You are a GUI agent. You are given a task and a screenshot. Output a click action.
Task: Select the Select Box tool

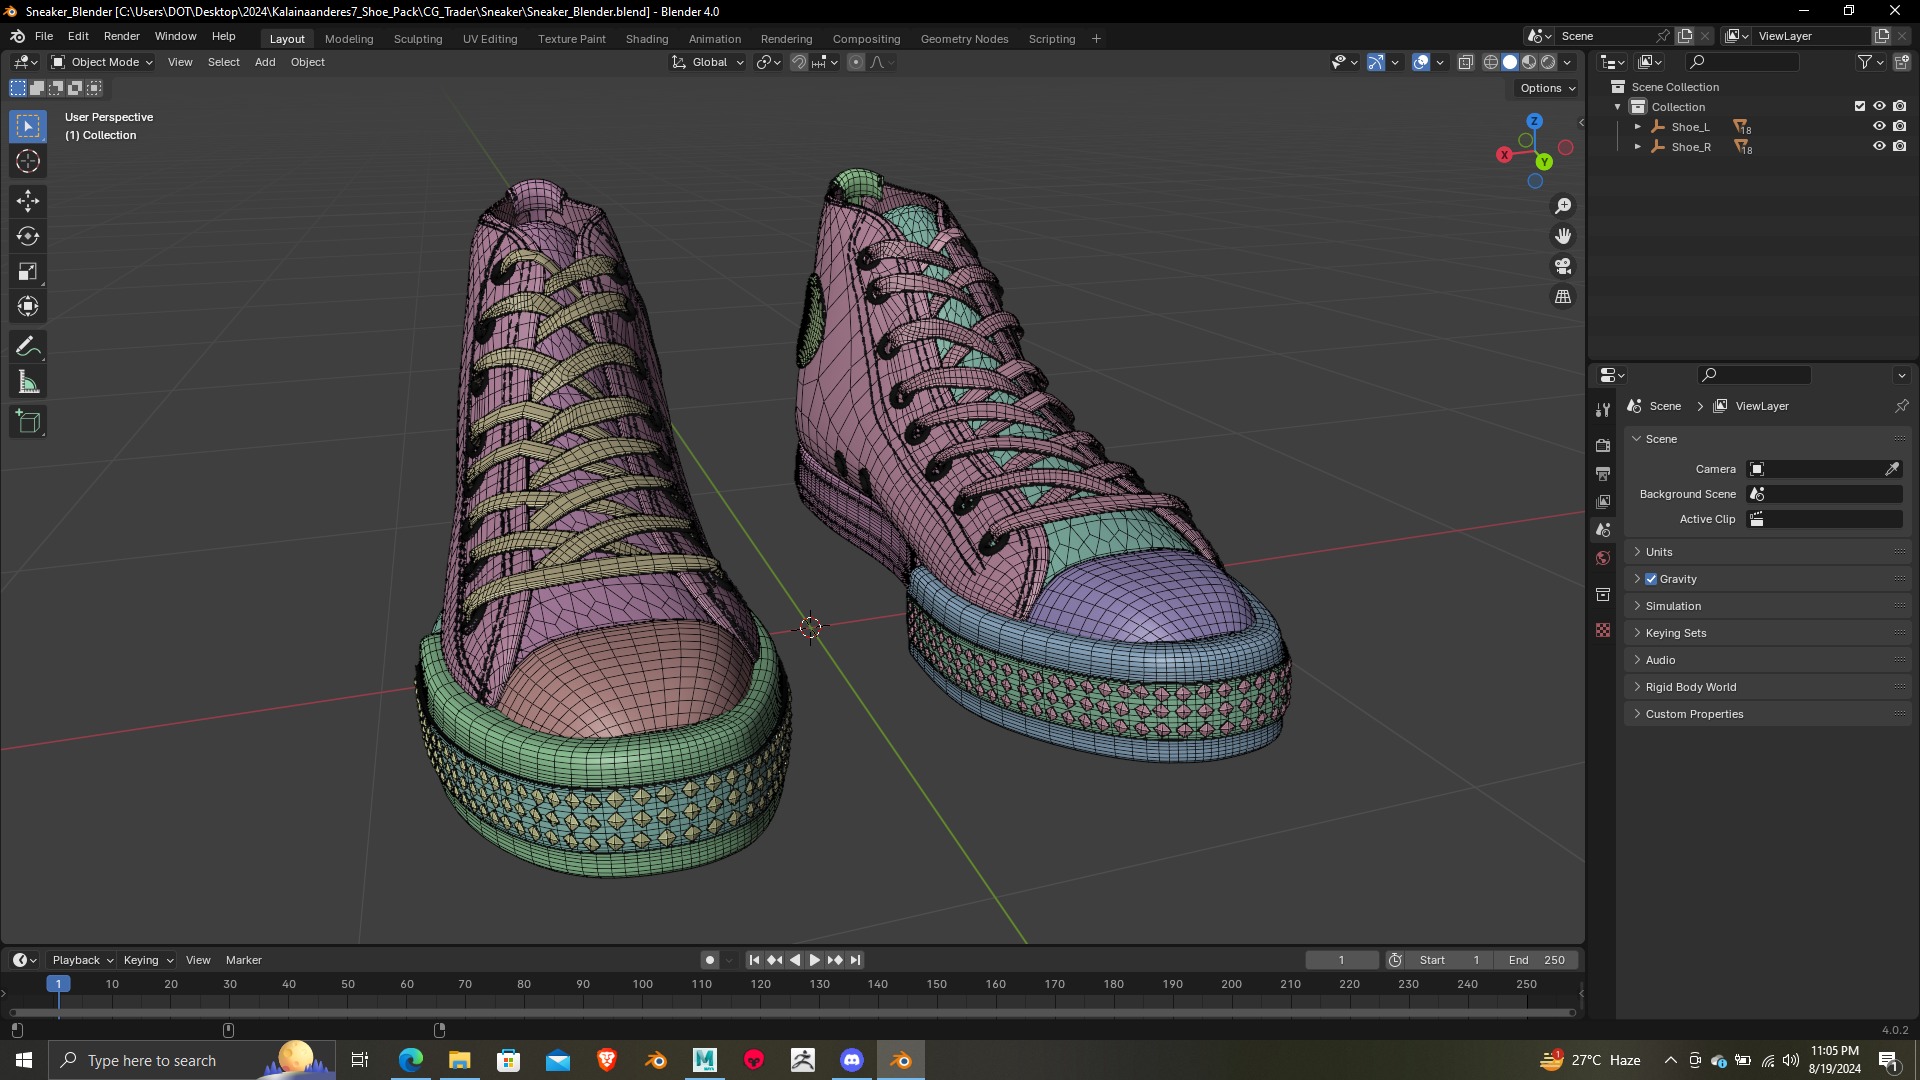[x=28, y=126]
